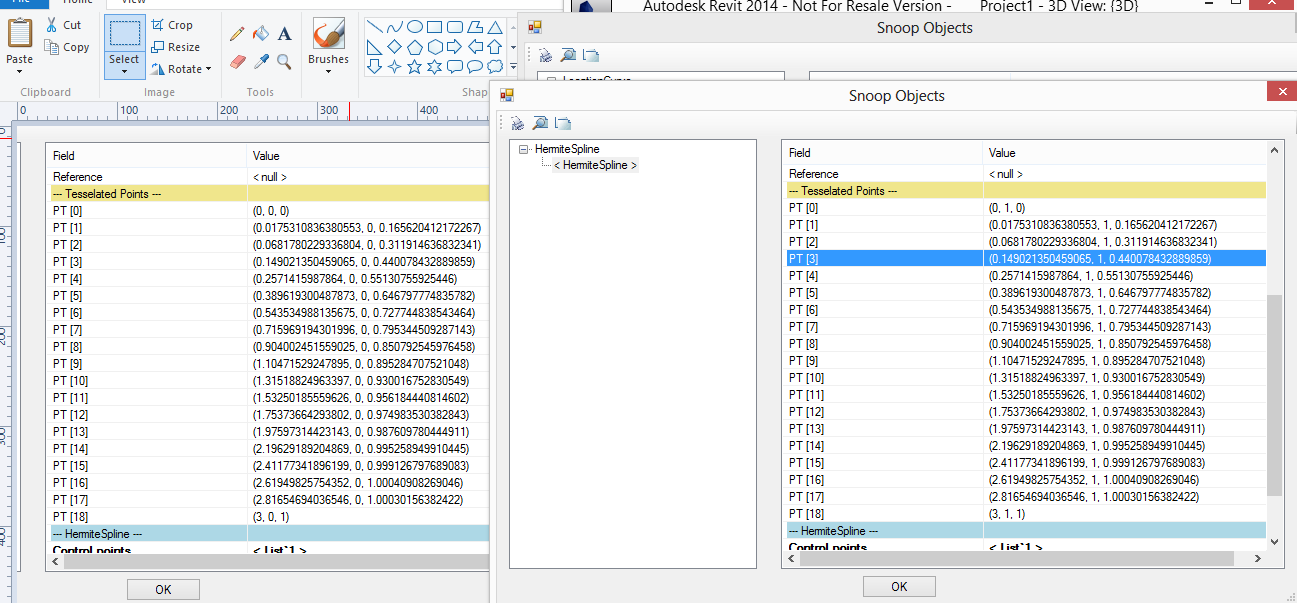This screenshot has width=1297, height=603.
Task: Choose the Oval shape
Action: click(414, 27)
